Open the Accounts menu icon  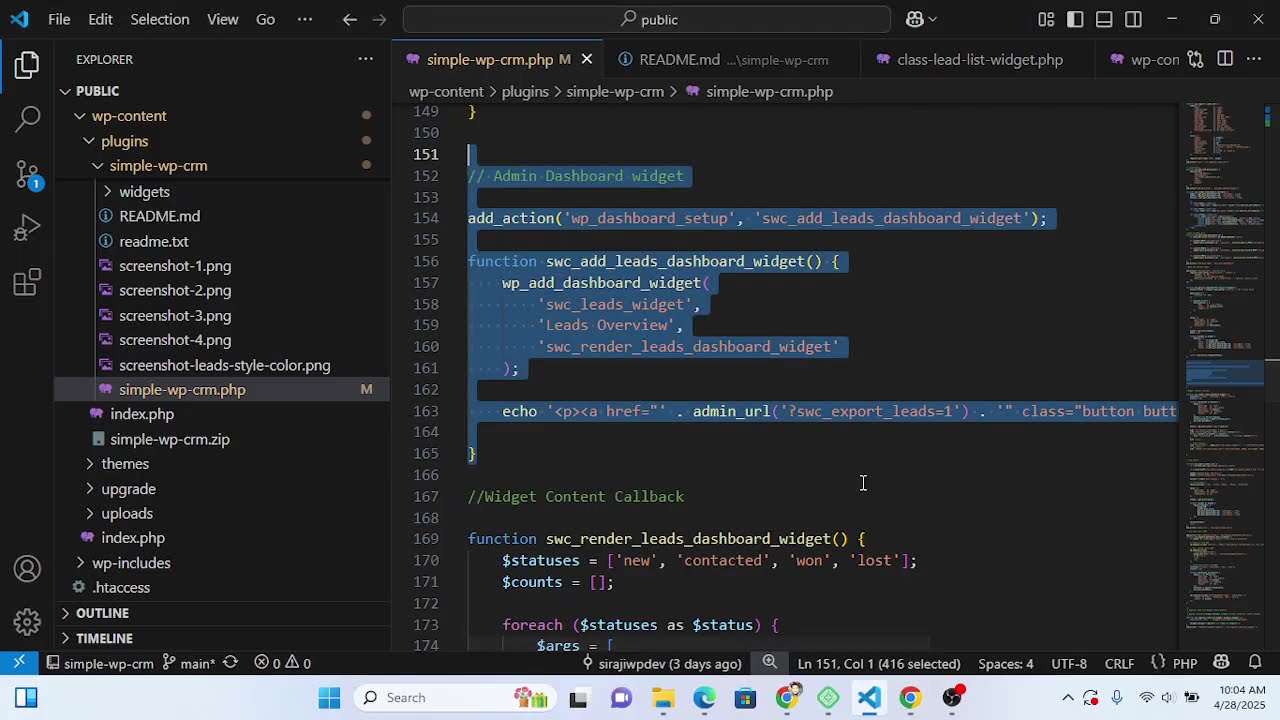point(27,569)
